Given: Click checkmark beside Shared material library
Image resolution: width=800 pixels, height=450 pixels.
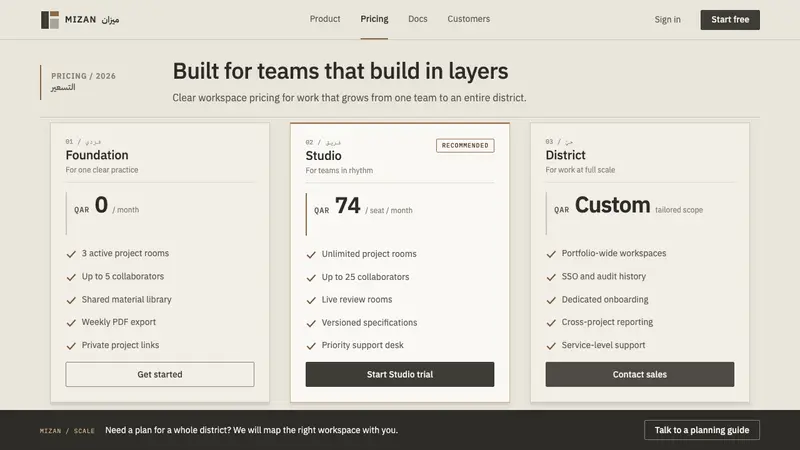Looking at the screenshot, I should tap(71, 300).
